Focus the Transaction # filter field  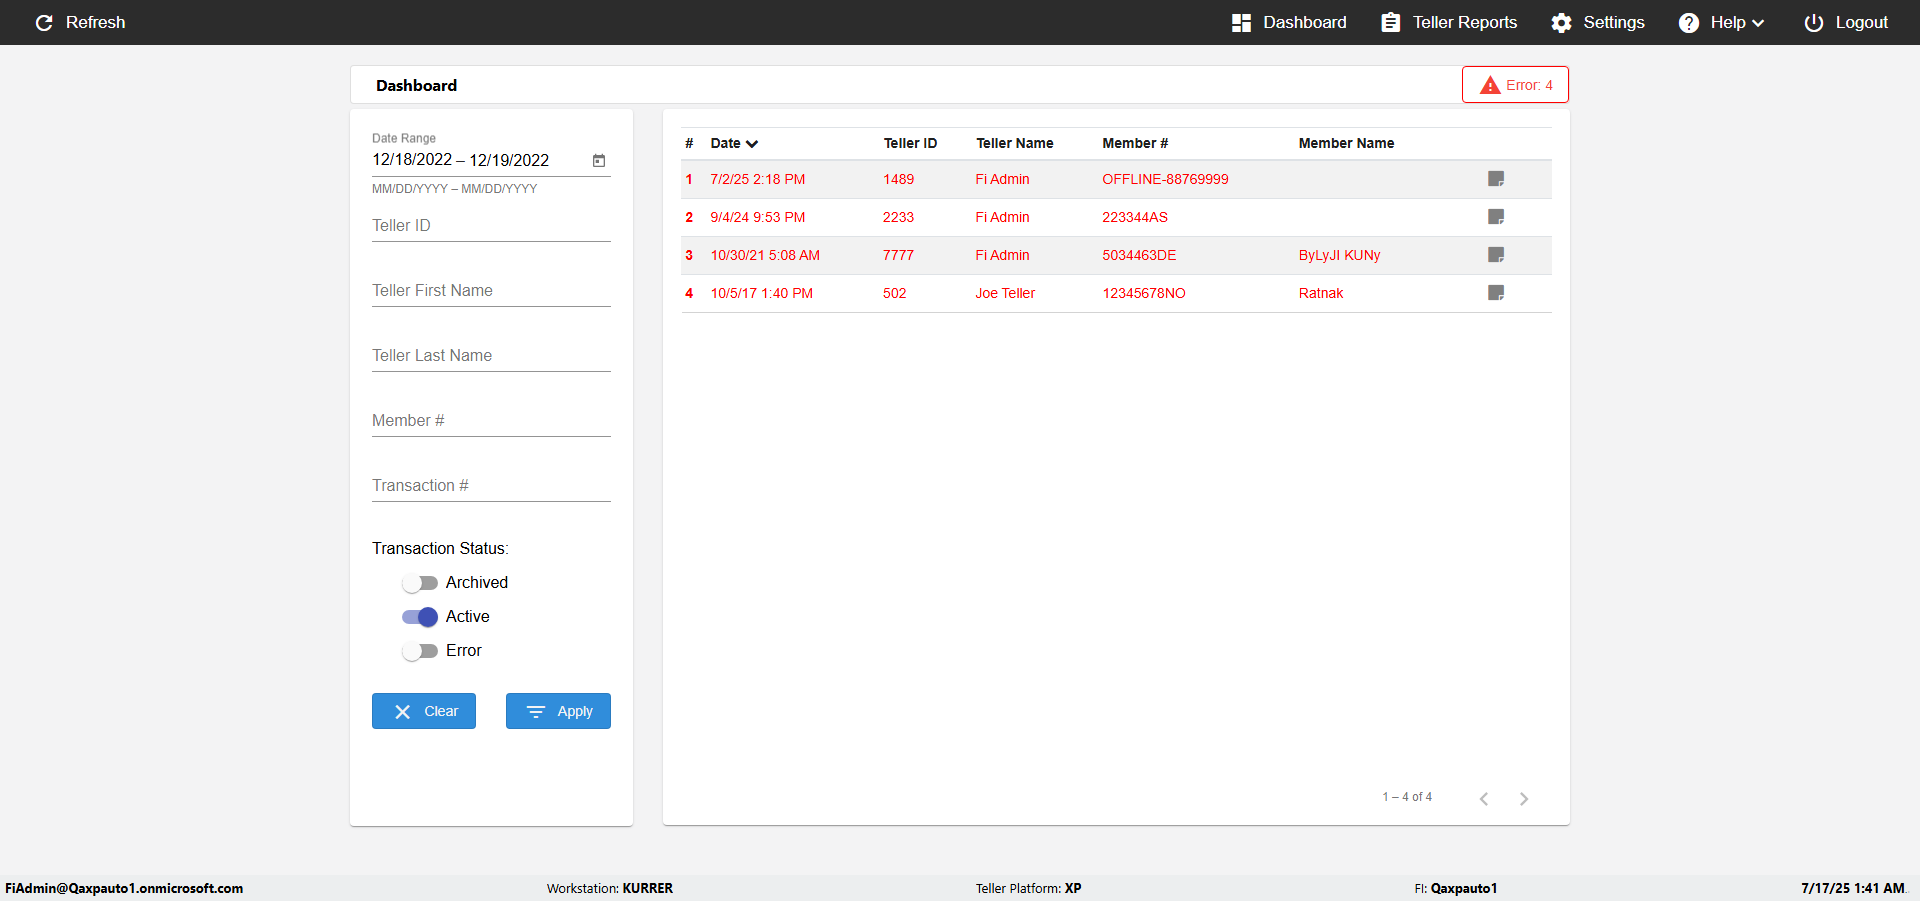click(491, 486)
